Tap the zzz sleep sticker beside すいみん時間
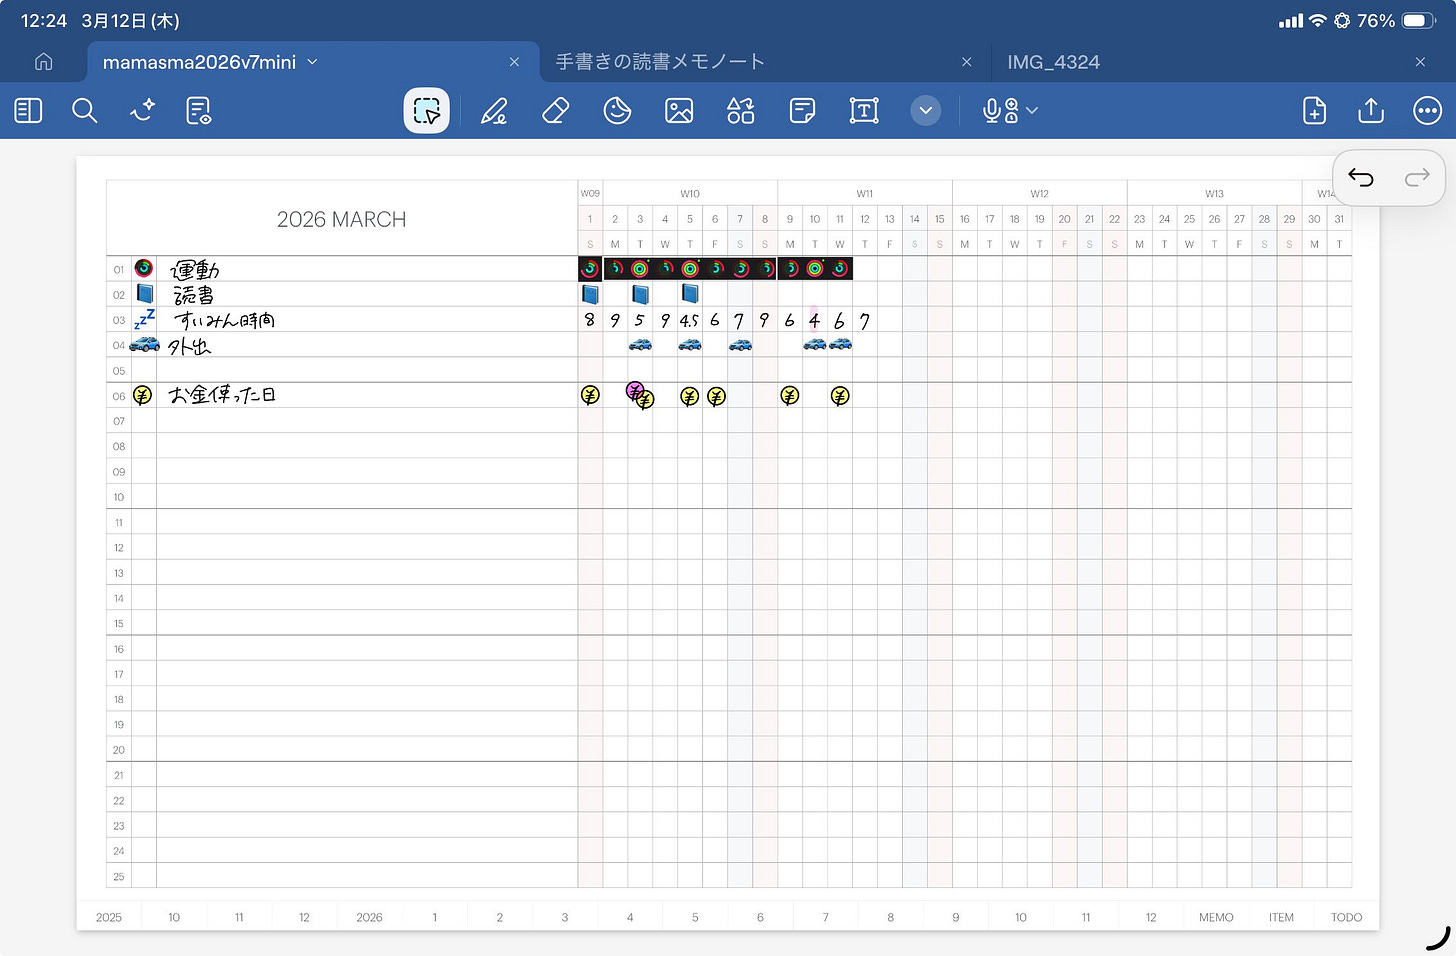 pyautogui.click(x=145, y=319)
